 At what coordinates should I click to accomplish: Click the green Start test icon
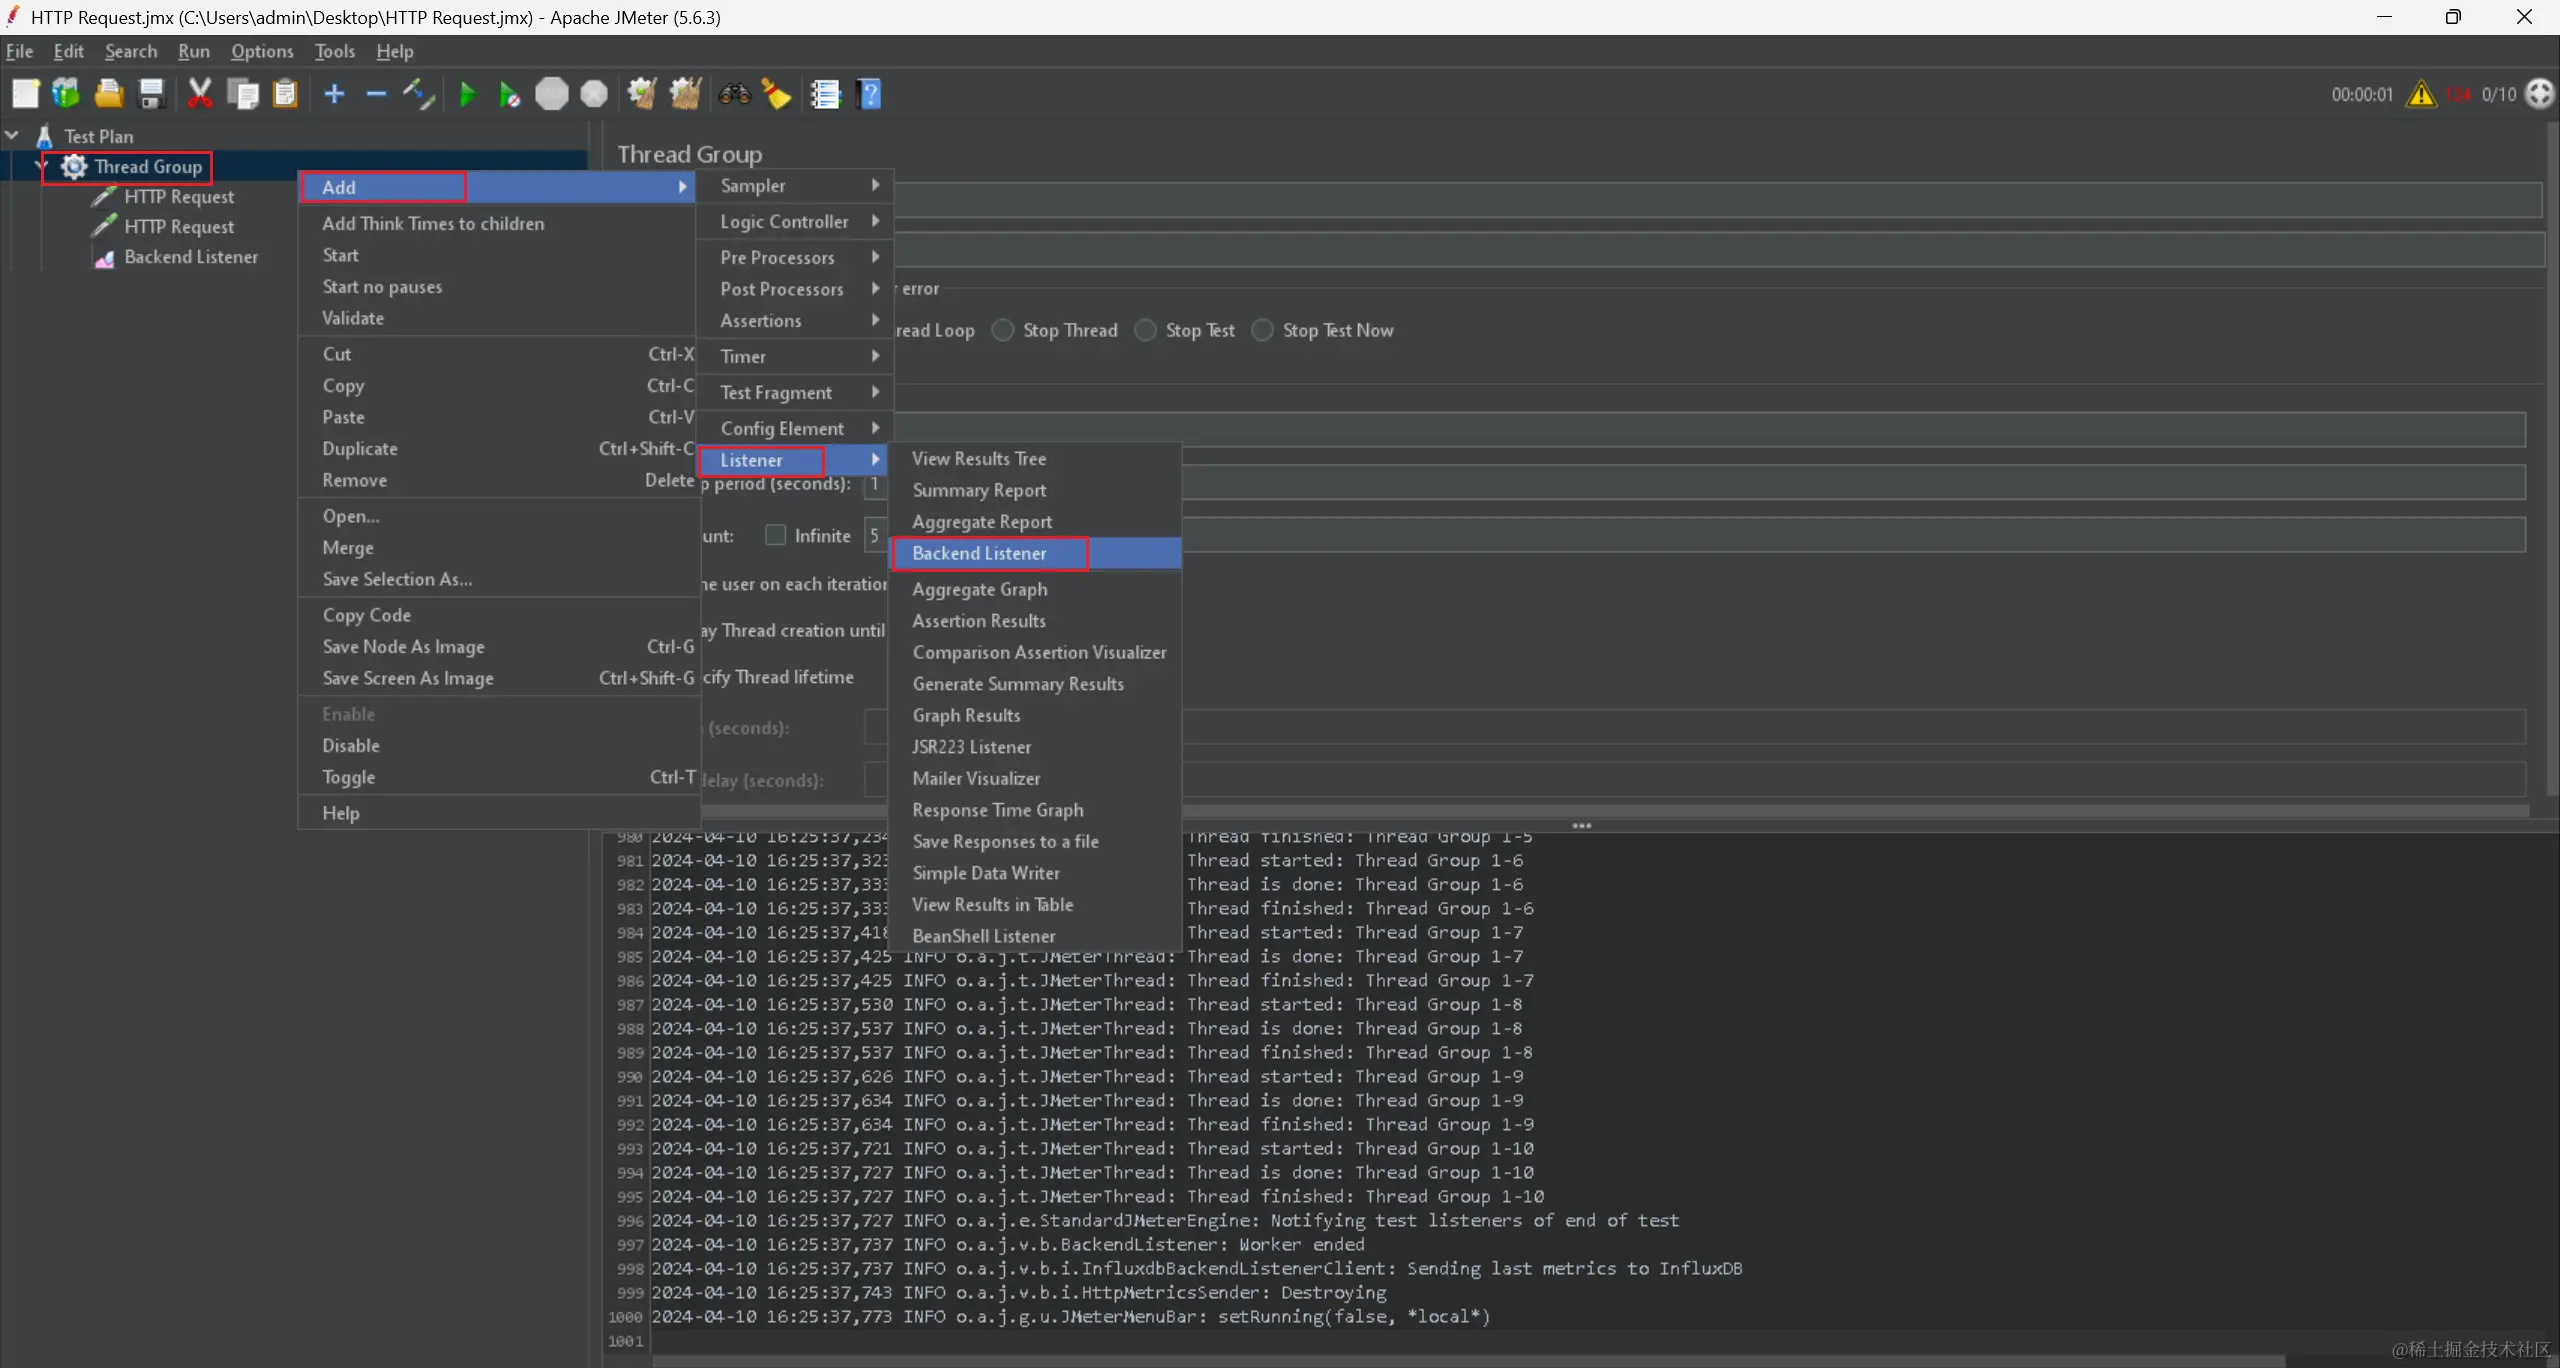tap(467, 95)
